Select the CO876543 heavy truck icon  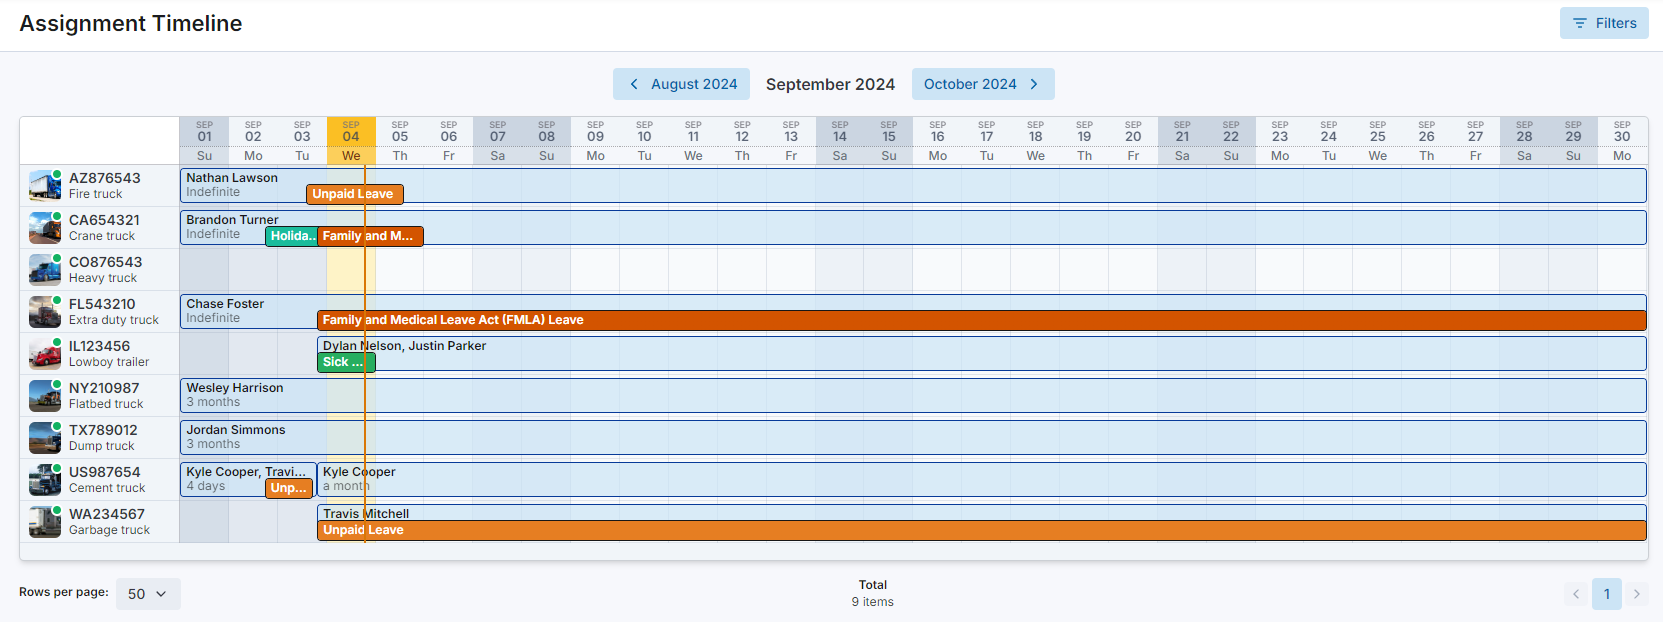pos(45,270)
